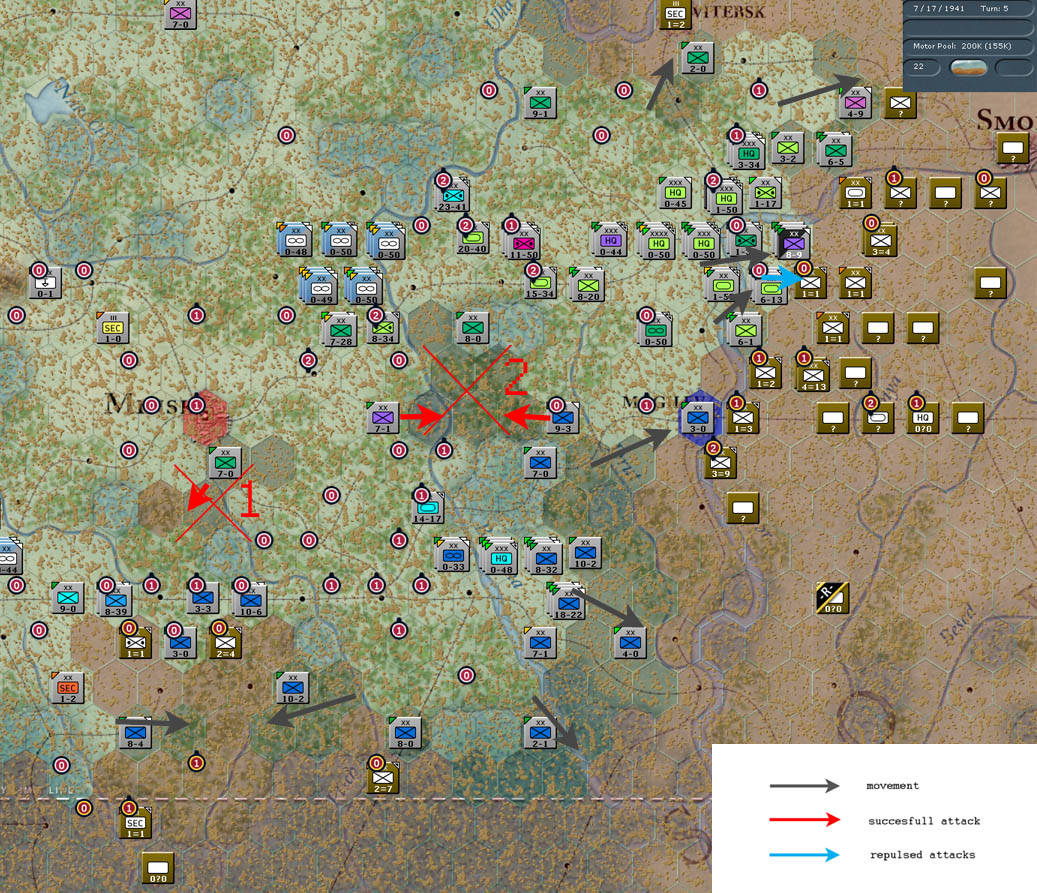Image resolution: width=1037 pixels, height=893 pixels.
Task: Select the green 8-20 unit counter
Action: (x=587, y=286)
